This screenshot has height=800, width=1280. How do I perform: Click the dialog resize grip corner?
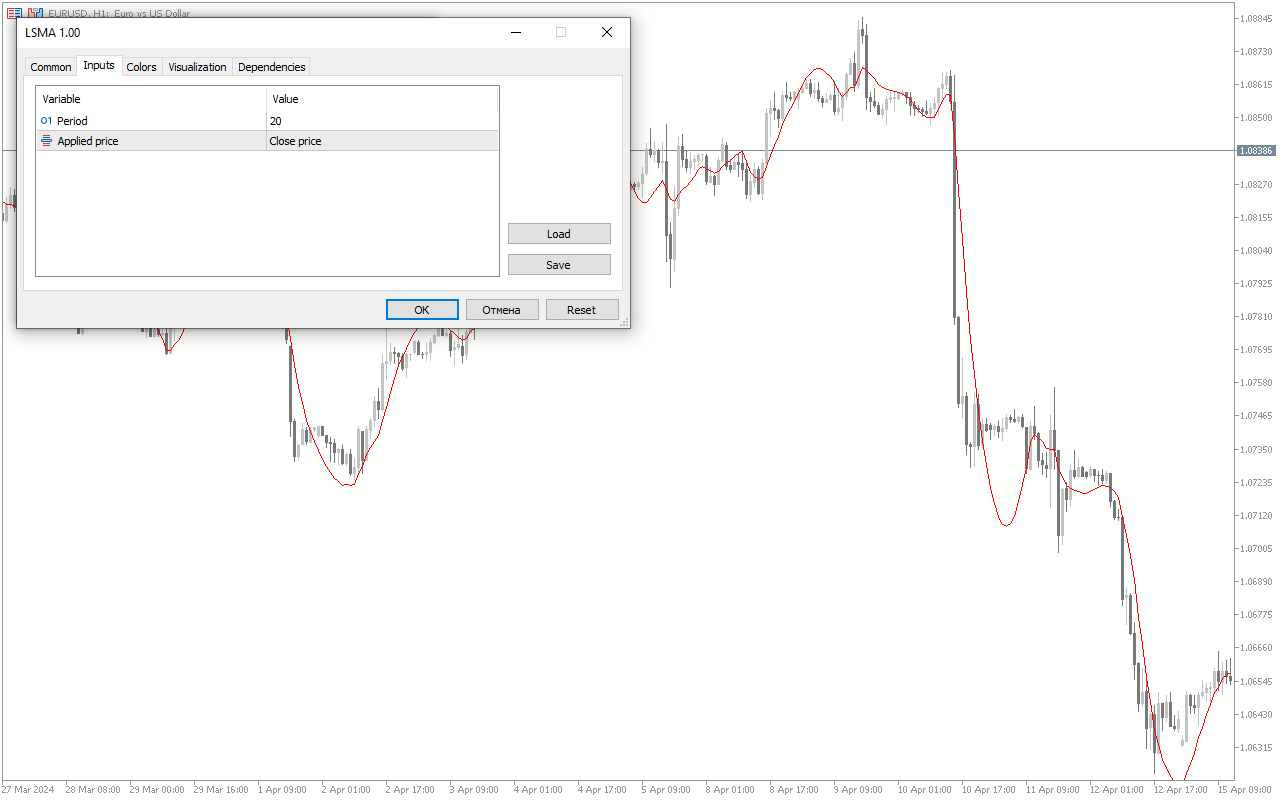click(x=624, y=322)
